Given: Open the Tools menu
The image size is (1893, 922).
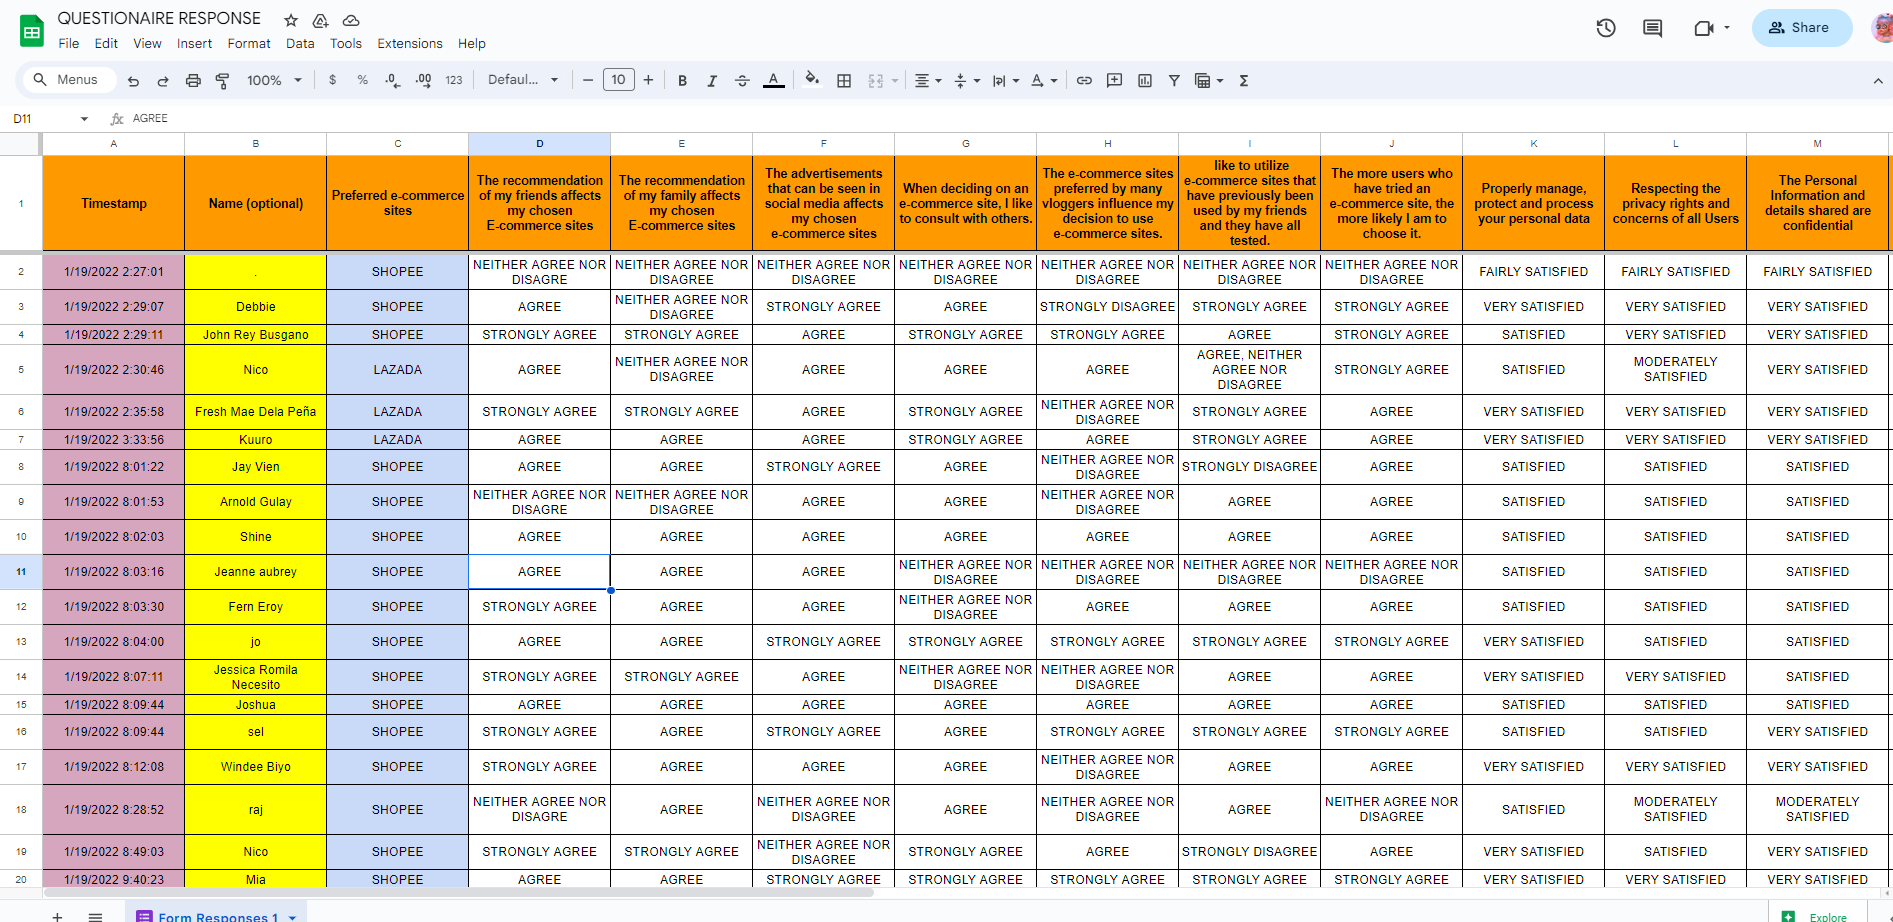Looking at the screenshot, I should [346, 43].
